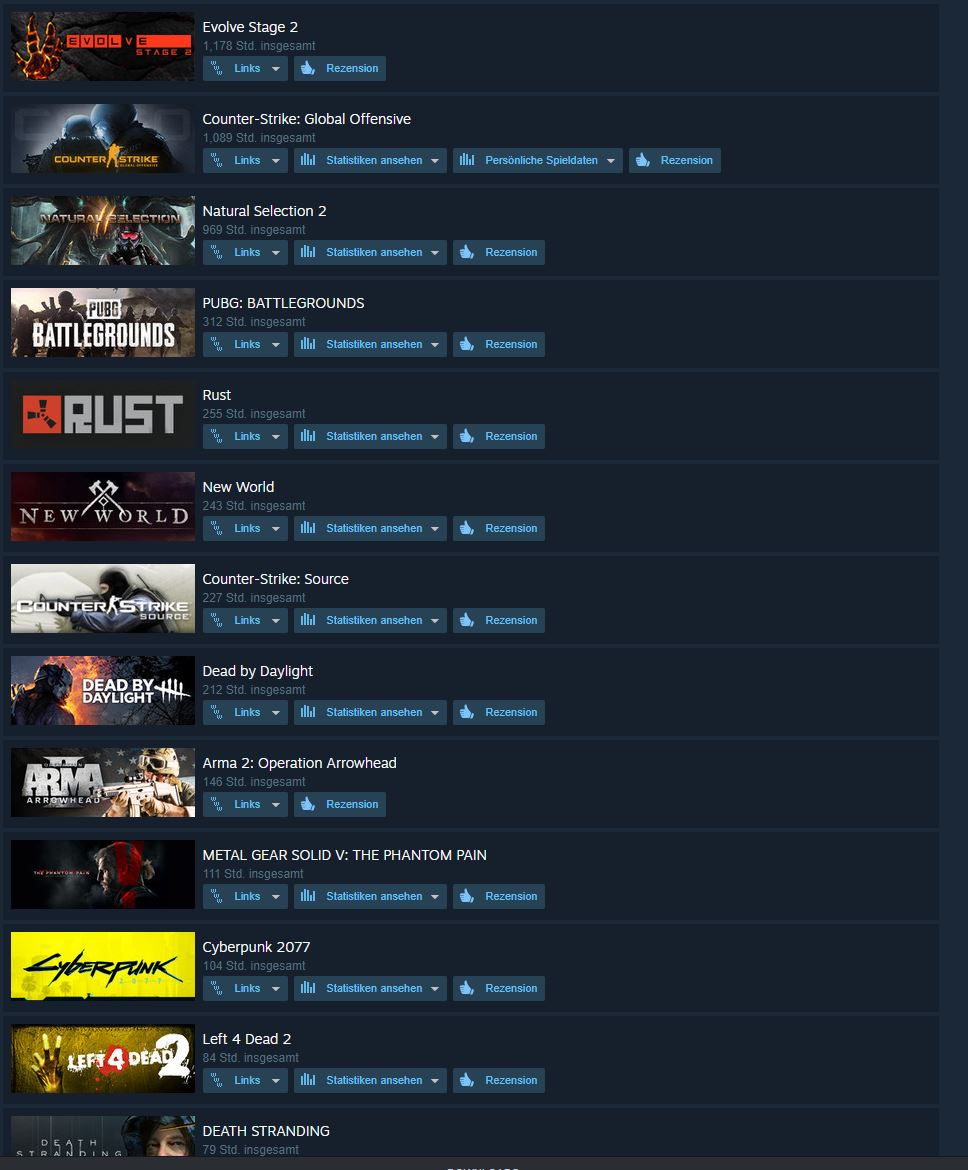Viewport: 968px width, 1170px height.
Task: Write a Rezension for Rust
Action: 499,437
